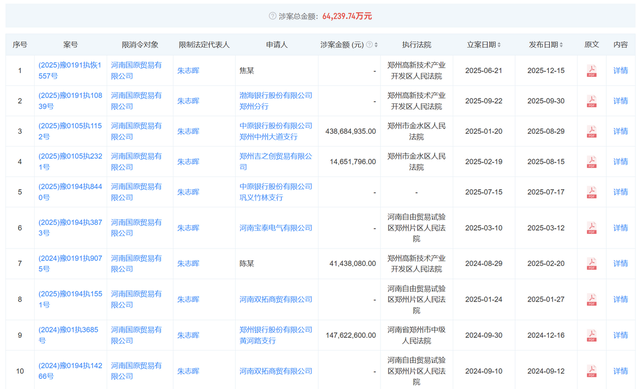The height and width of the screenshot is (389, 640).
Task: Open PDF original for row 8
Action: point(591,300)
